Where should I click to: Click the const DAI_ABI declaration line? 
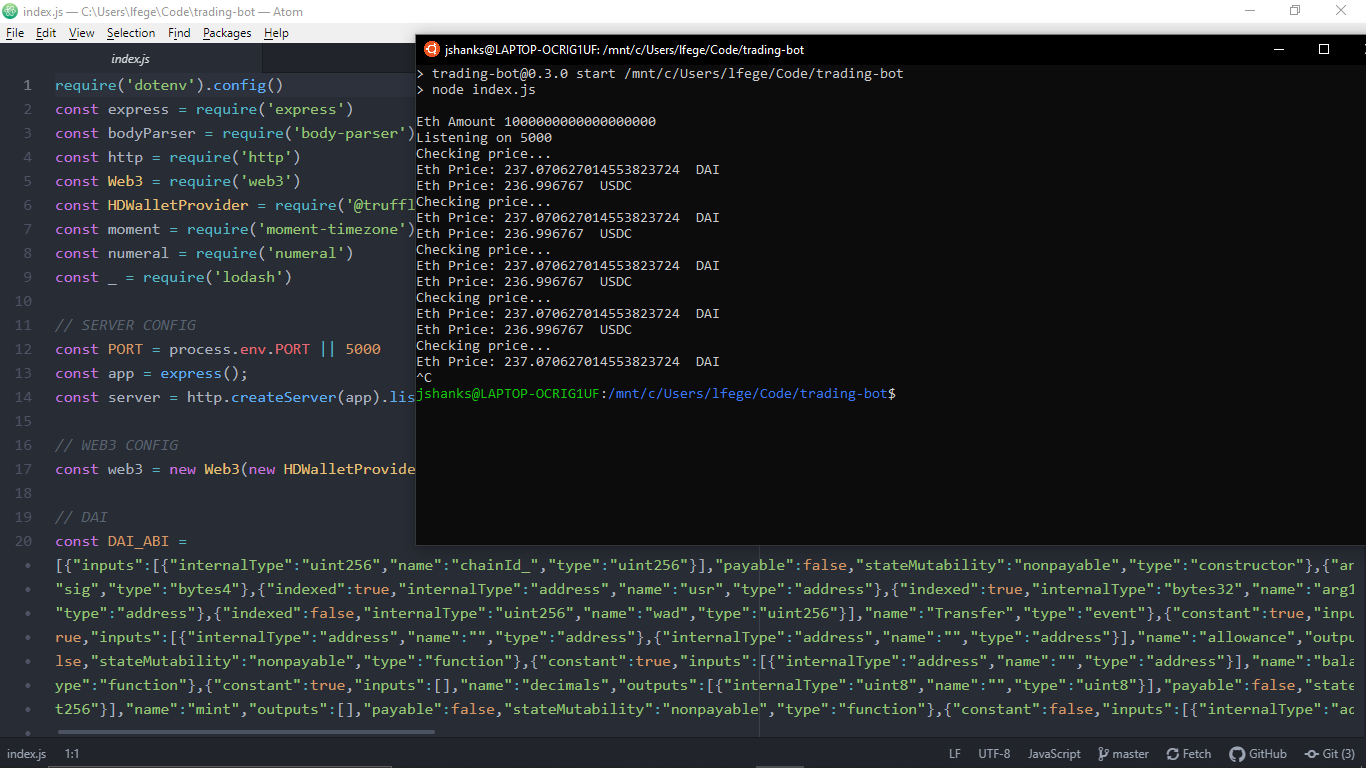(121, 541)
